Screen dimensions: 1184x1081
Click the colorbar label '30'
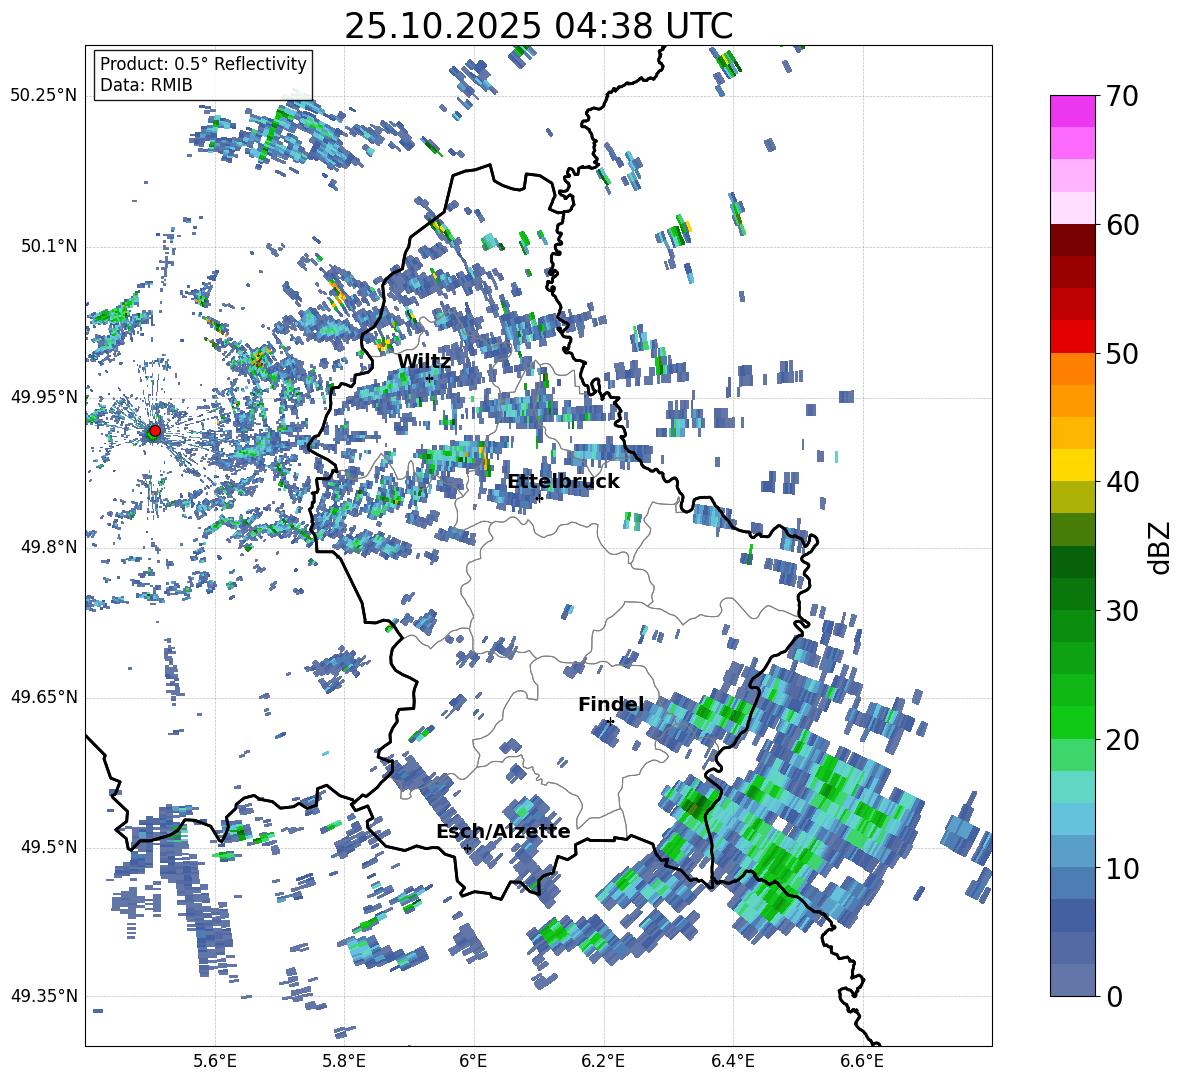1122,611
